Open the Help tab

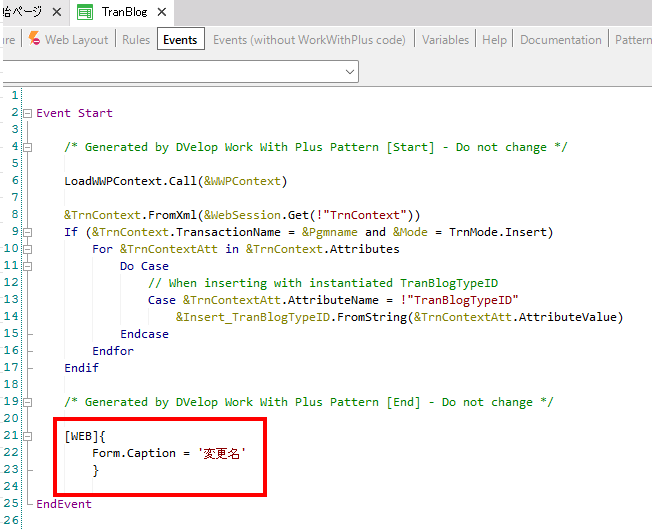click(x=494, y=40)
